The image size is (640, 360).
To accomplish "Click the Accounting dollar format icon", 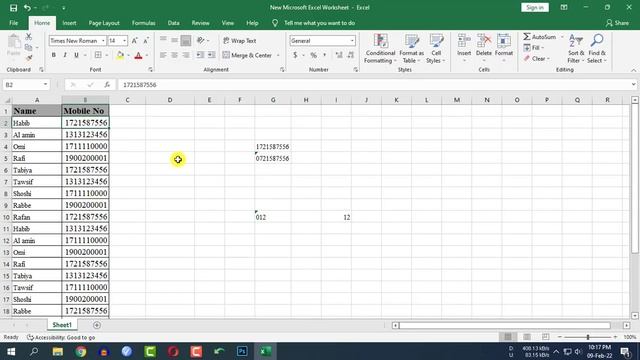I will pyautogui.click(x=295, y=55).
